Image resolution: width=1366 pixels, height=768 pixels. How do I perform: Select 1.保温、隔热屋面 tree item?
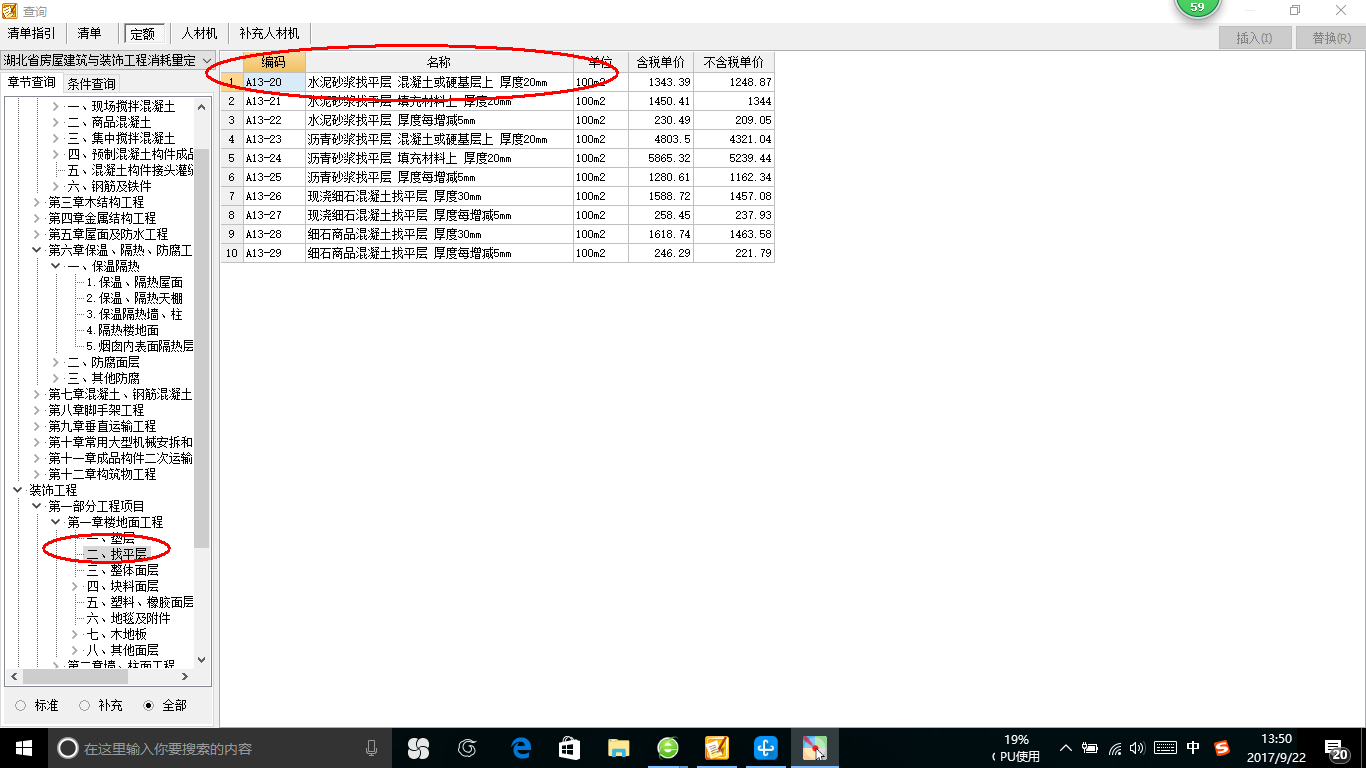click(x=135, y=282)
